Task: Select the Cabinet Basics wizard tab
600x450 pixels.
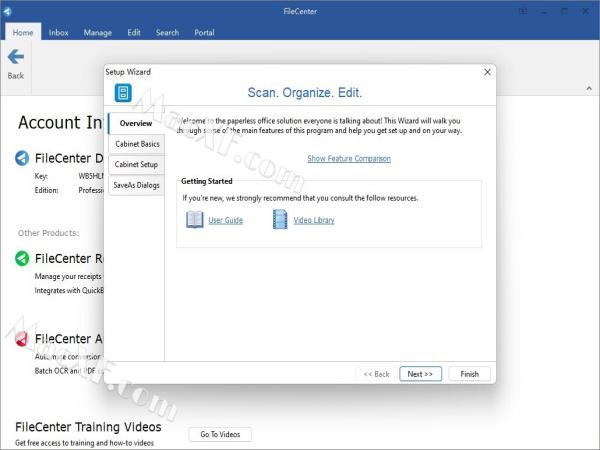Action: pos(137,144)
